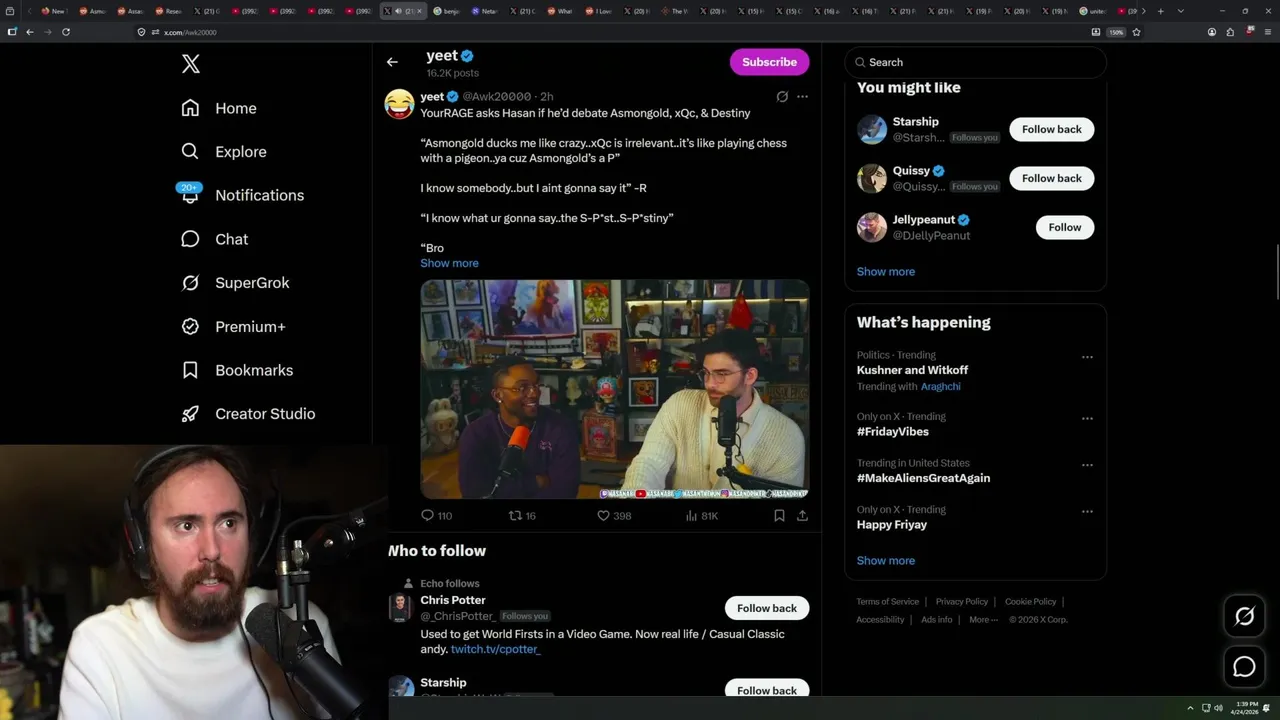Show more in What's happening
Image resolution: width=1280 pixels, height=720 pixels.
point(885,561)
